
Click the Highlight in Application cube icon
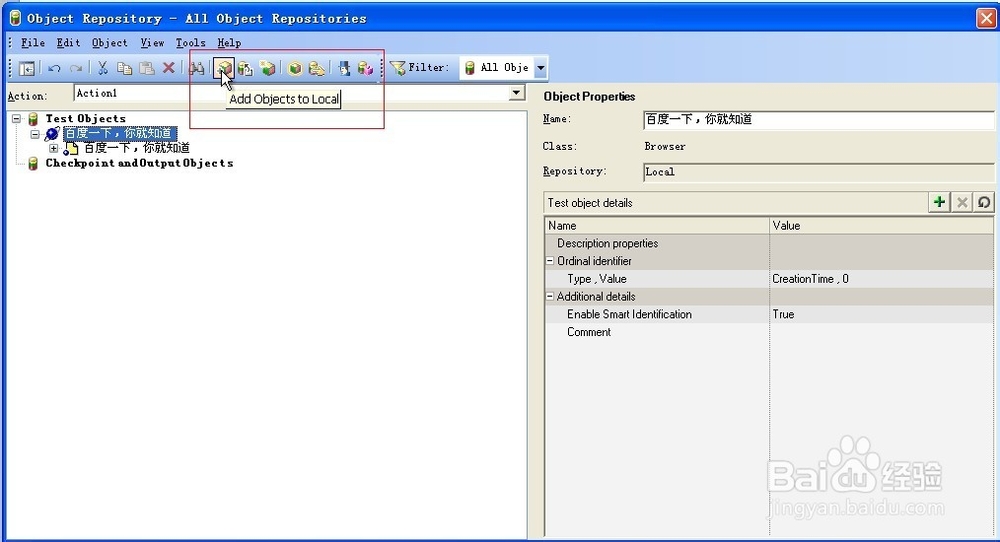295,68
